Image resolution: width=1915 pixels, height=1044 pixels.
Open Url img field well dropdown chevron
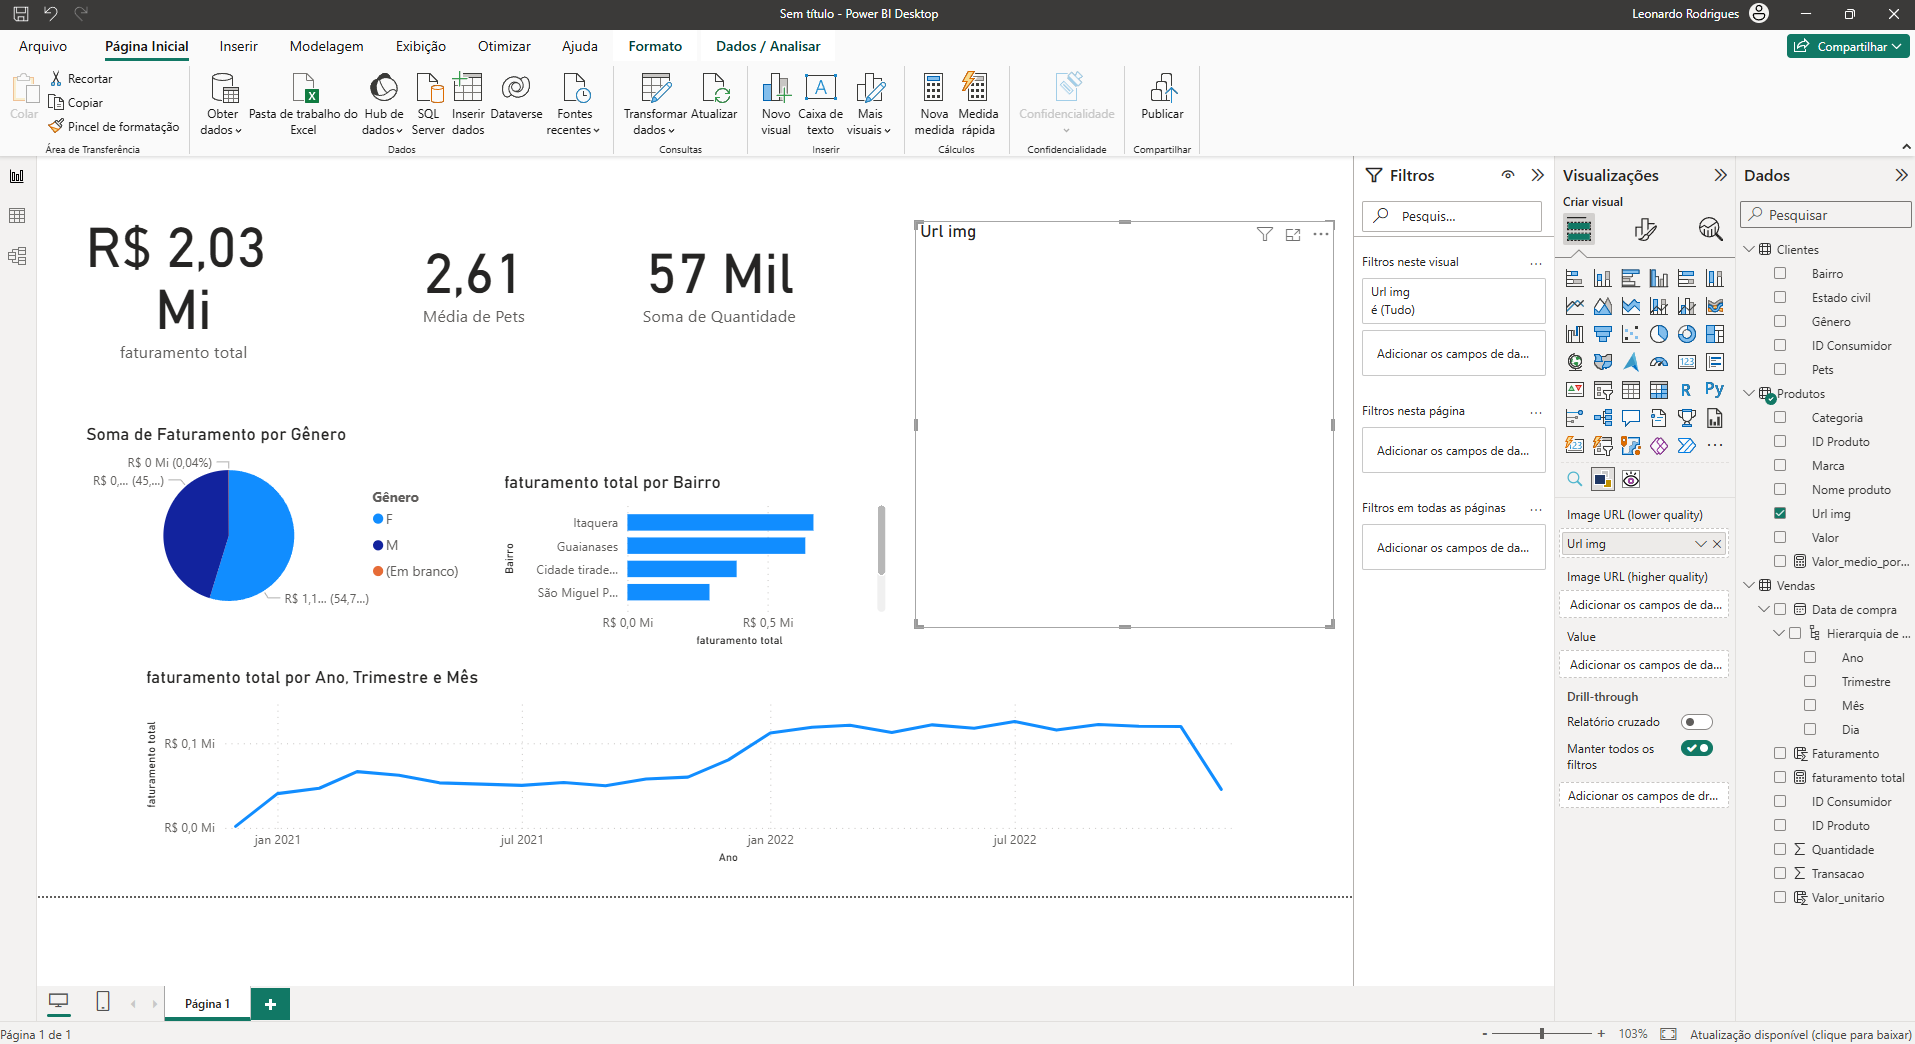(x=1700, y=544)
